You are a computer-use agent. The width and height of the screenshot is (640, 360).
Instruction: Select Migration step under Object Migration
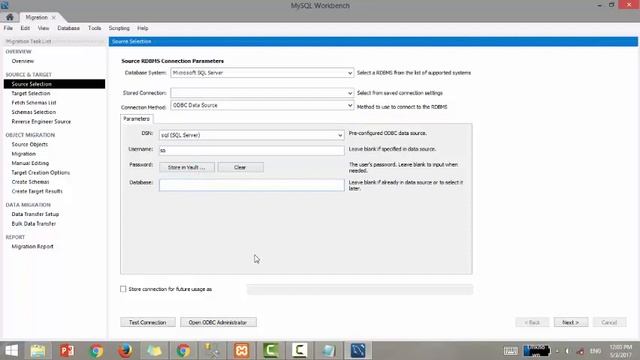pyautogui.click(x=24, y=154)
